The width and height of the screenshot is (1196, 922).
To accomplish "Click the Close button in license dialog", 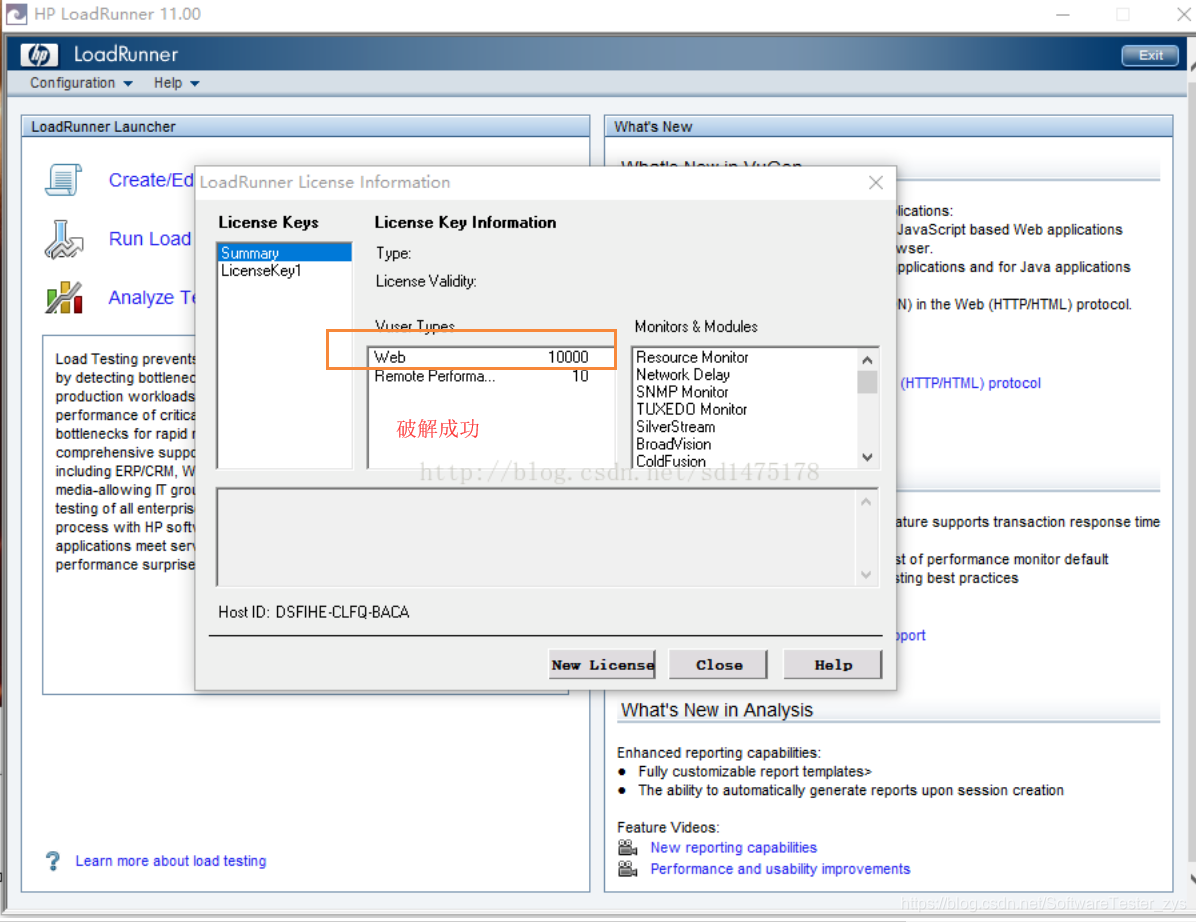I will point(719,664).
